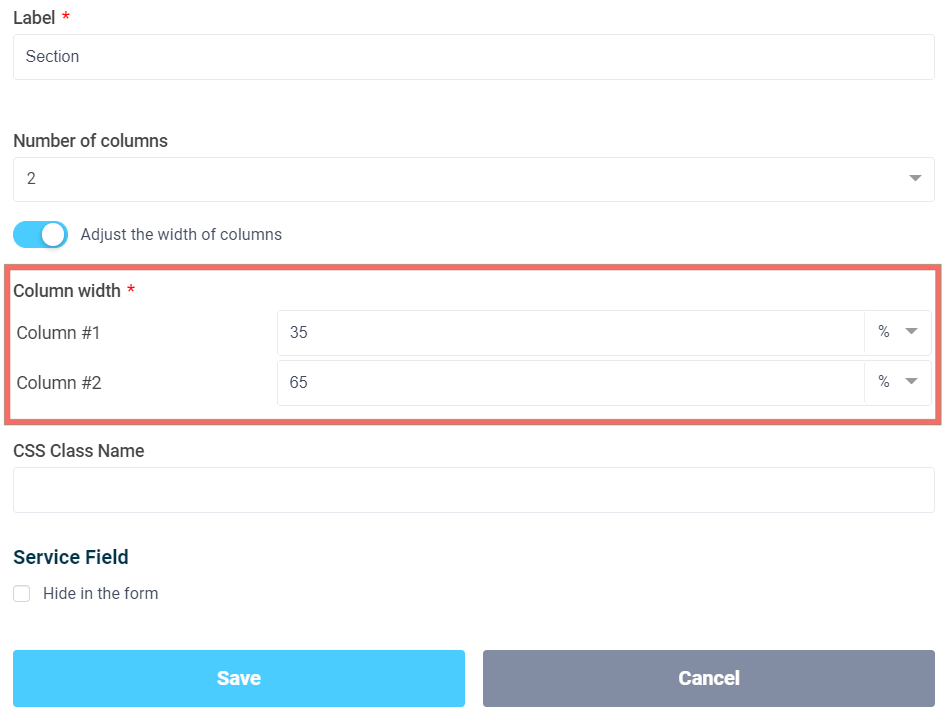Click the Column #2 row label

(x=59, y=383)
